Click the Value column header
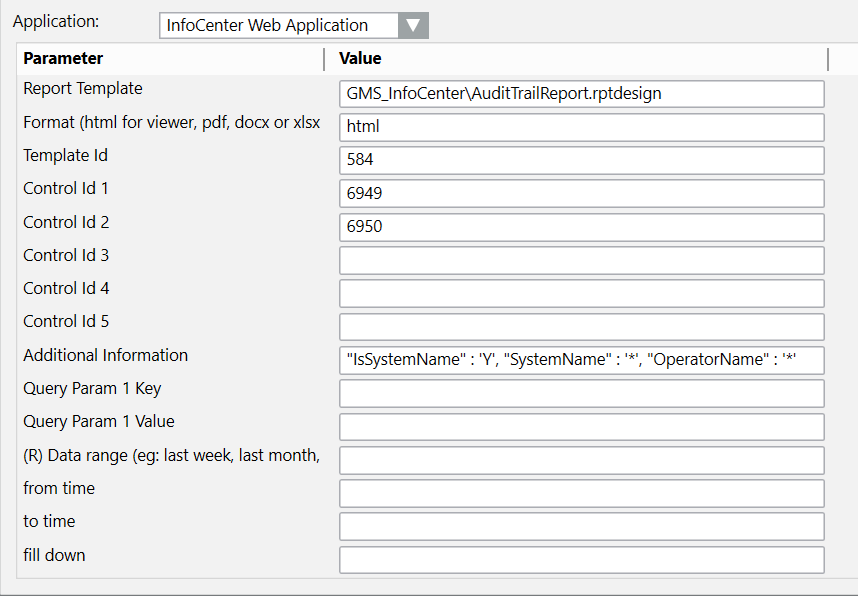 click(x=580, y=59)
